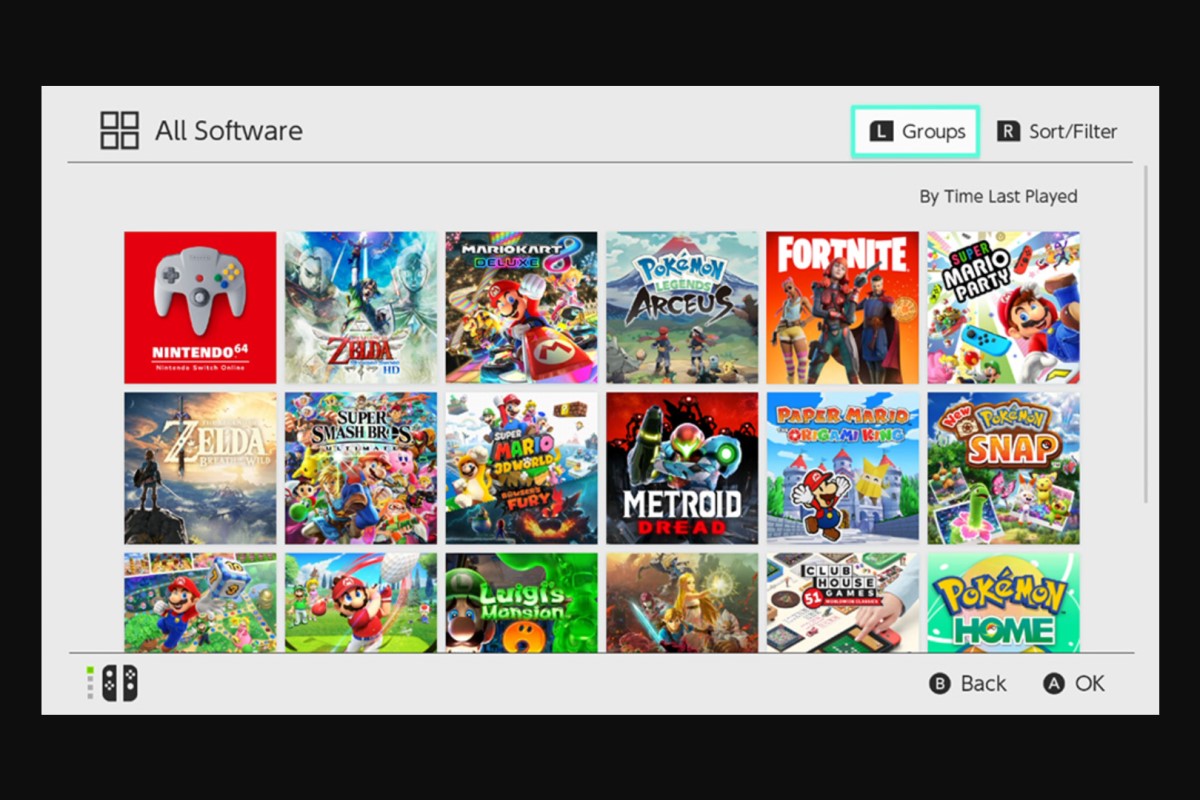
Task: Open Super Mario Party
Action: [x=1003, y=306]
